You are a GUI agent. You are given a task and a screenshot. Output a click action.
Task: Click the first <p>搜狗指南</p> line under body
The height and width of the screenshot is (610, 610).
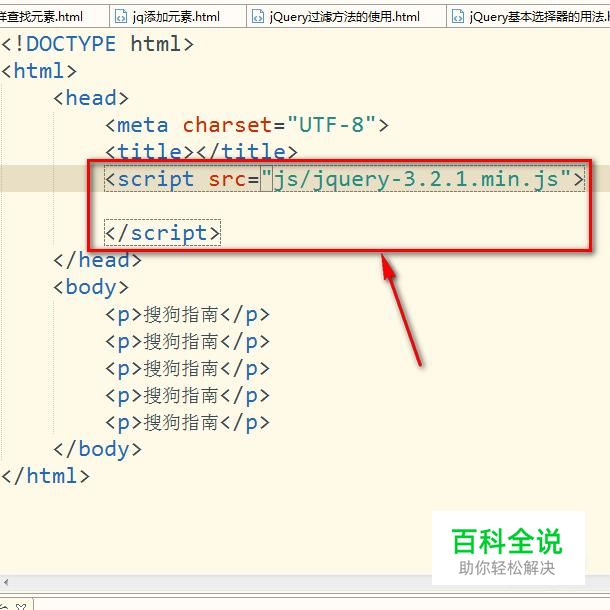pyautogui.click(x=187, y=315)
